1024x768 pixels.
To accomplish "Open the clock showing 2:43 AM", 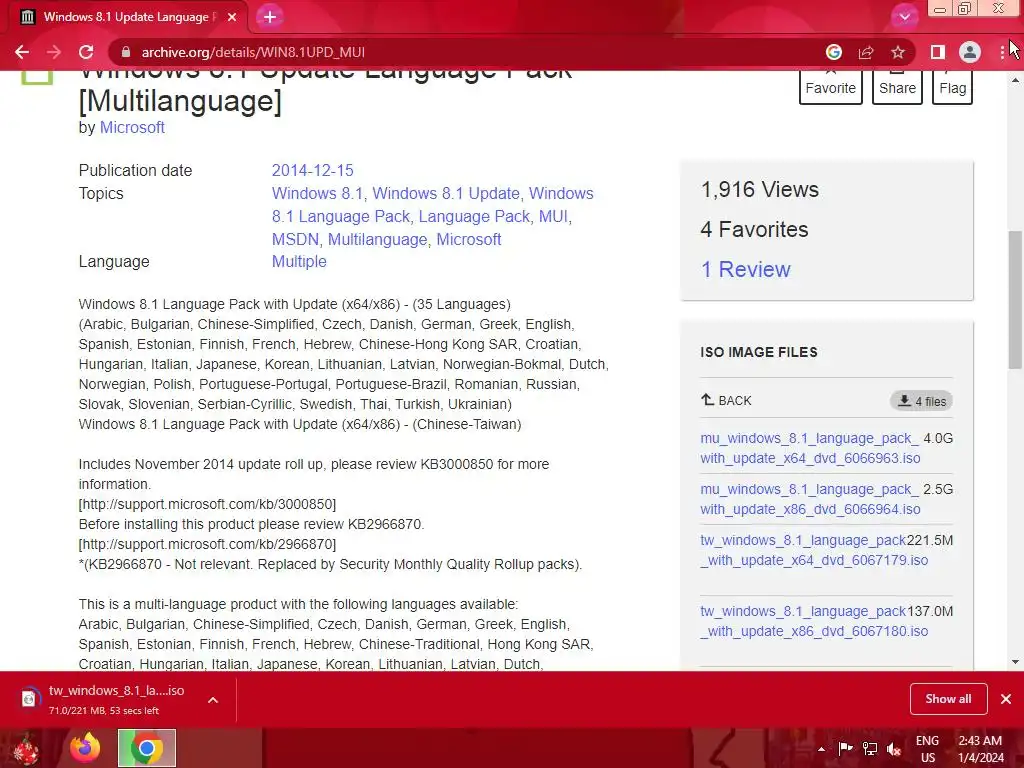I will (x=980, y=749).
